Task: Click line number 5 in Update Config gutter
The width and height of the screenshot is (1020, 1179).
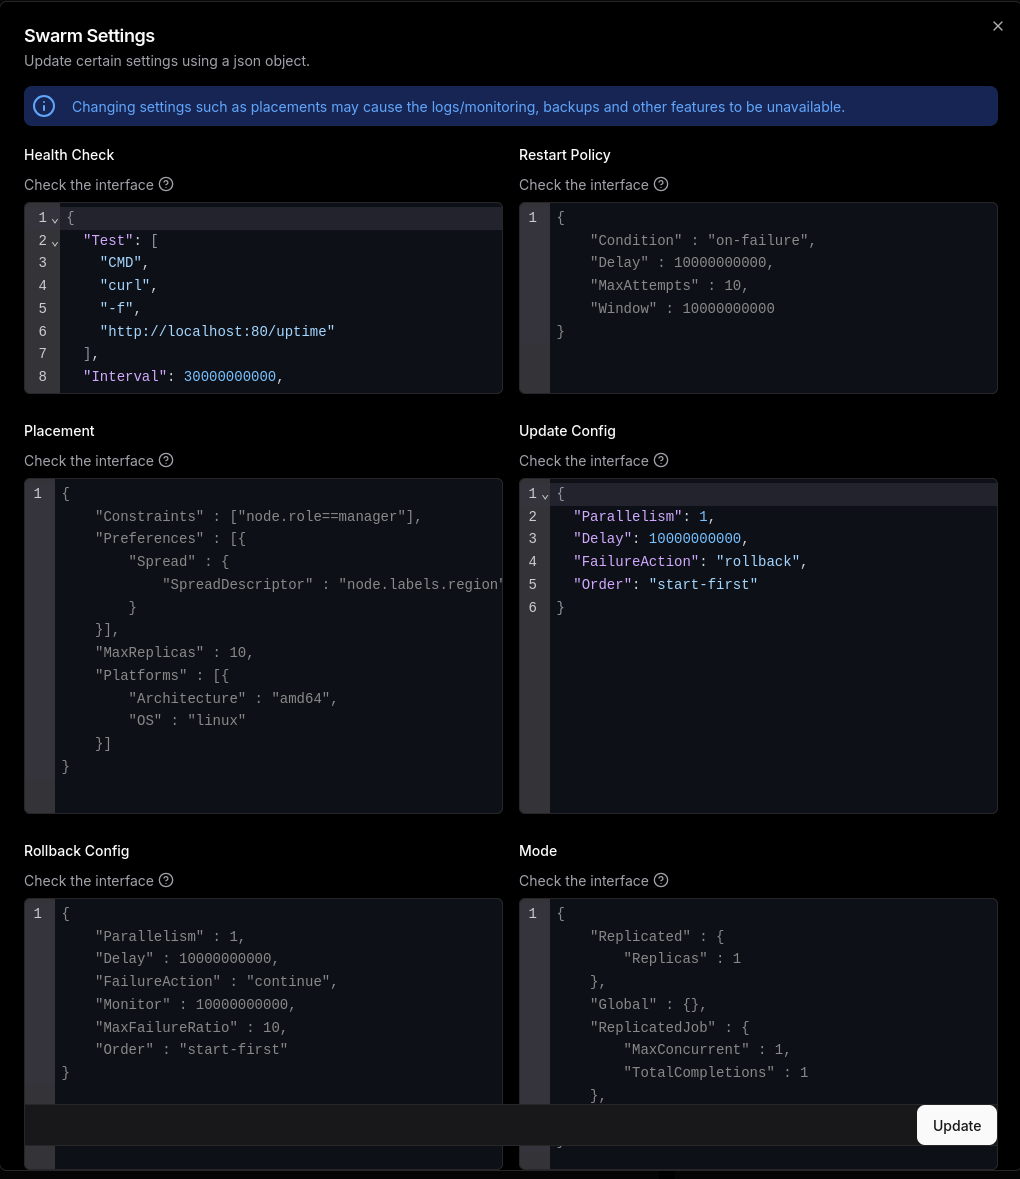Action: tap(533, 585)
